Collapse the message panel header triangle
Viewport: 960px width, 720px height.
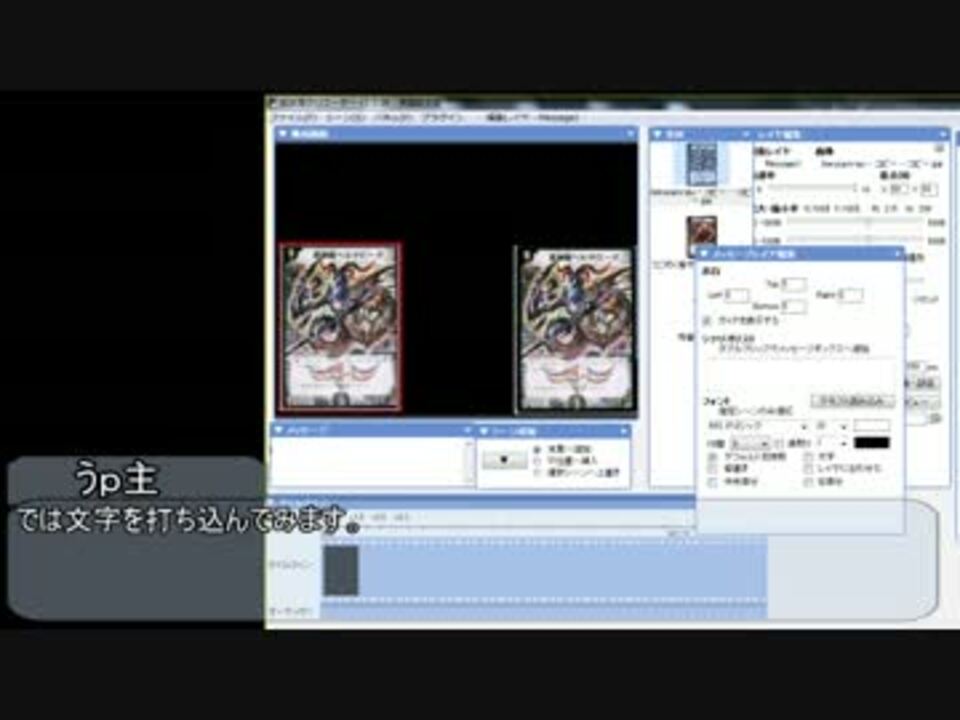click(279, 430)
